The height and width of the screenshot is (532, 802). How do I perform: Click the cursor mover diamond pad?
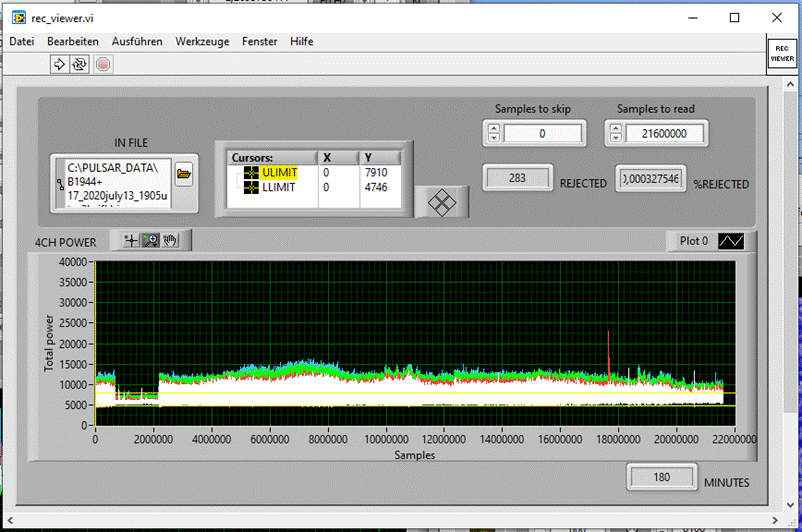coord(441,203)
